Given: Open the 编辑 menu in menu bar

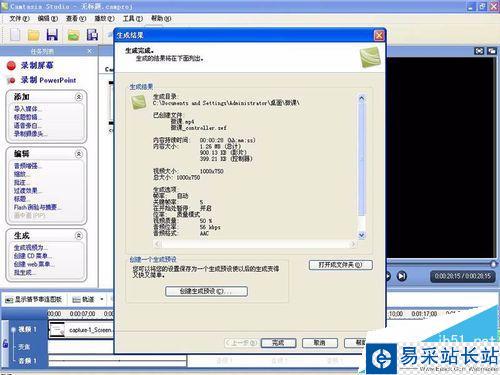Looking at the screenshot, I should point(48,18).
